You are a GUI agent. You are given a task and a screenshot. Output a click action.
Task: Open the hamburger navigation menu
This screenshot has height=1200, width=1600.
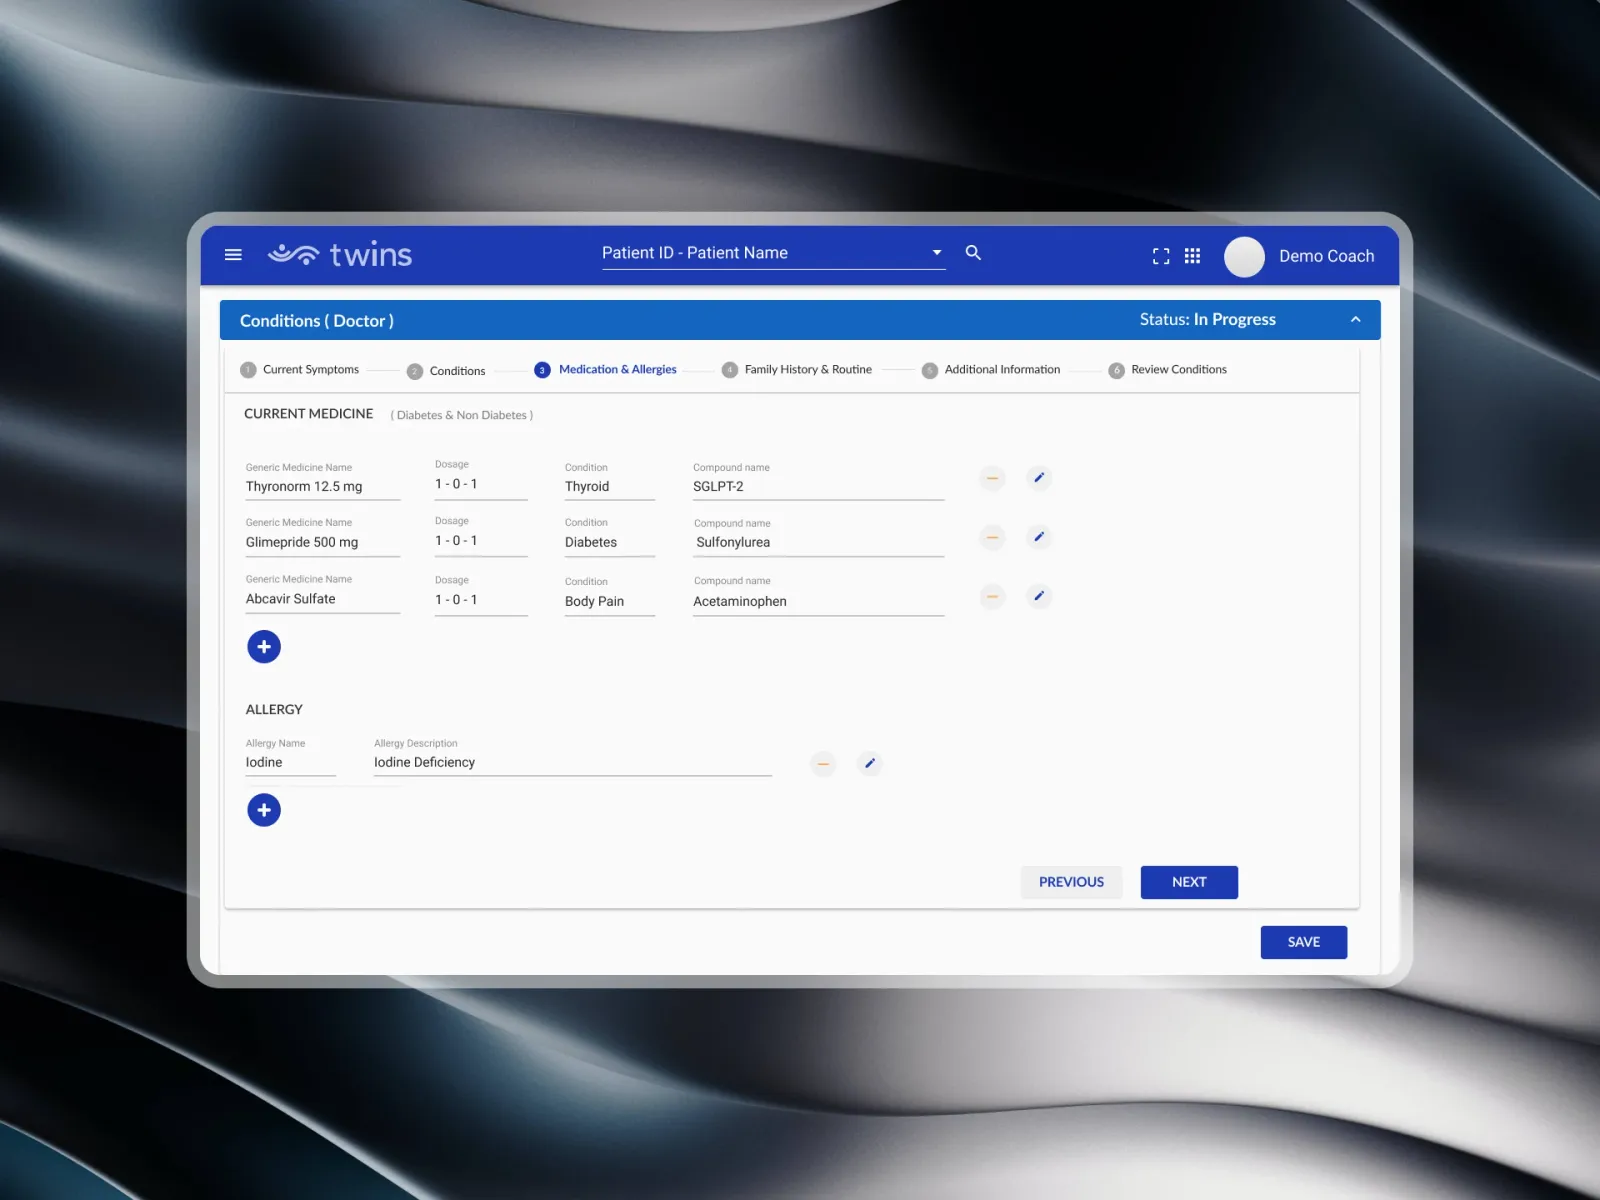[x=233, y=255]
